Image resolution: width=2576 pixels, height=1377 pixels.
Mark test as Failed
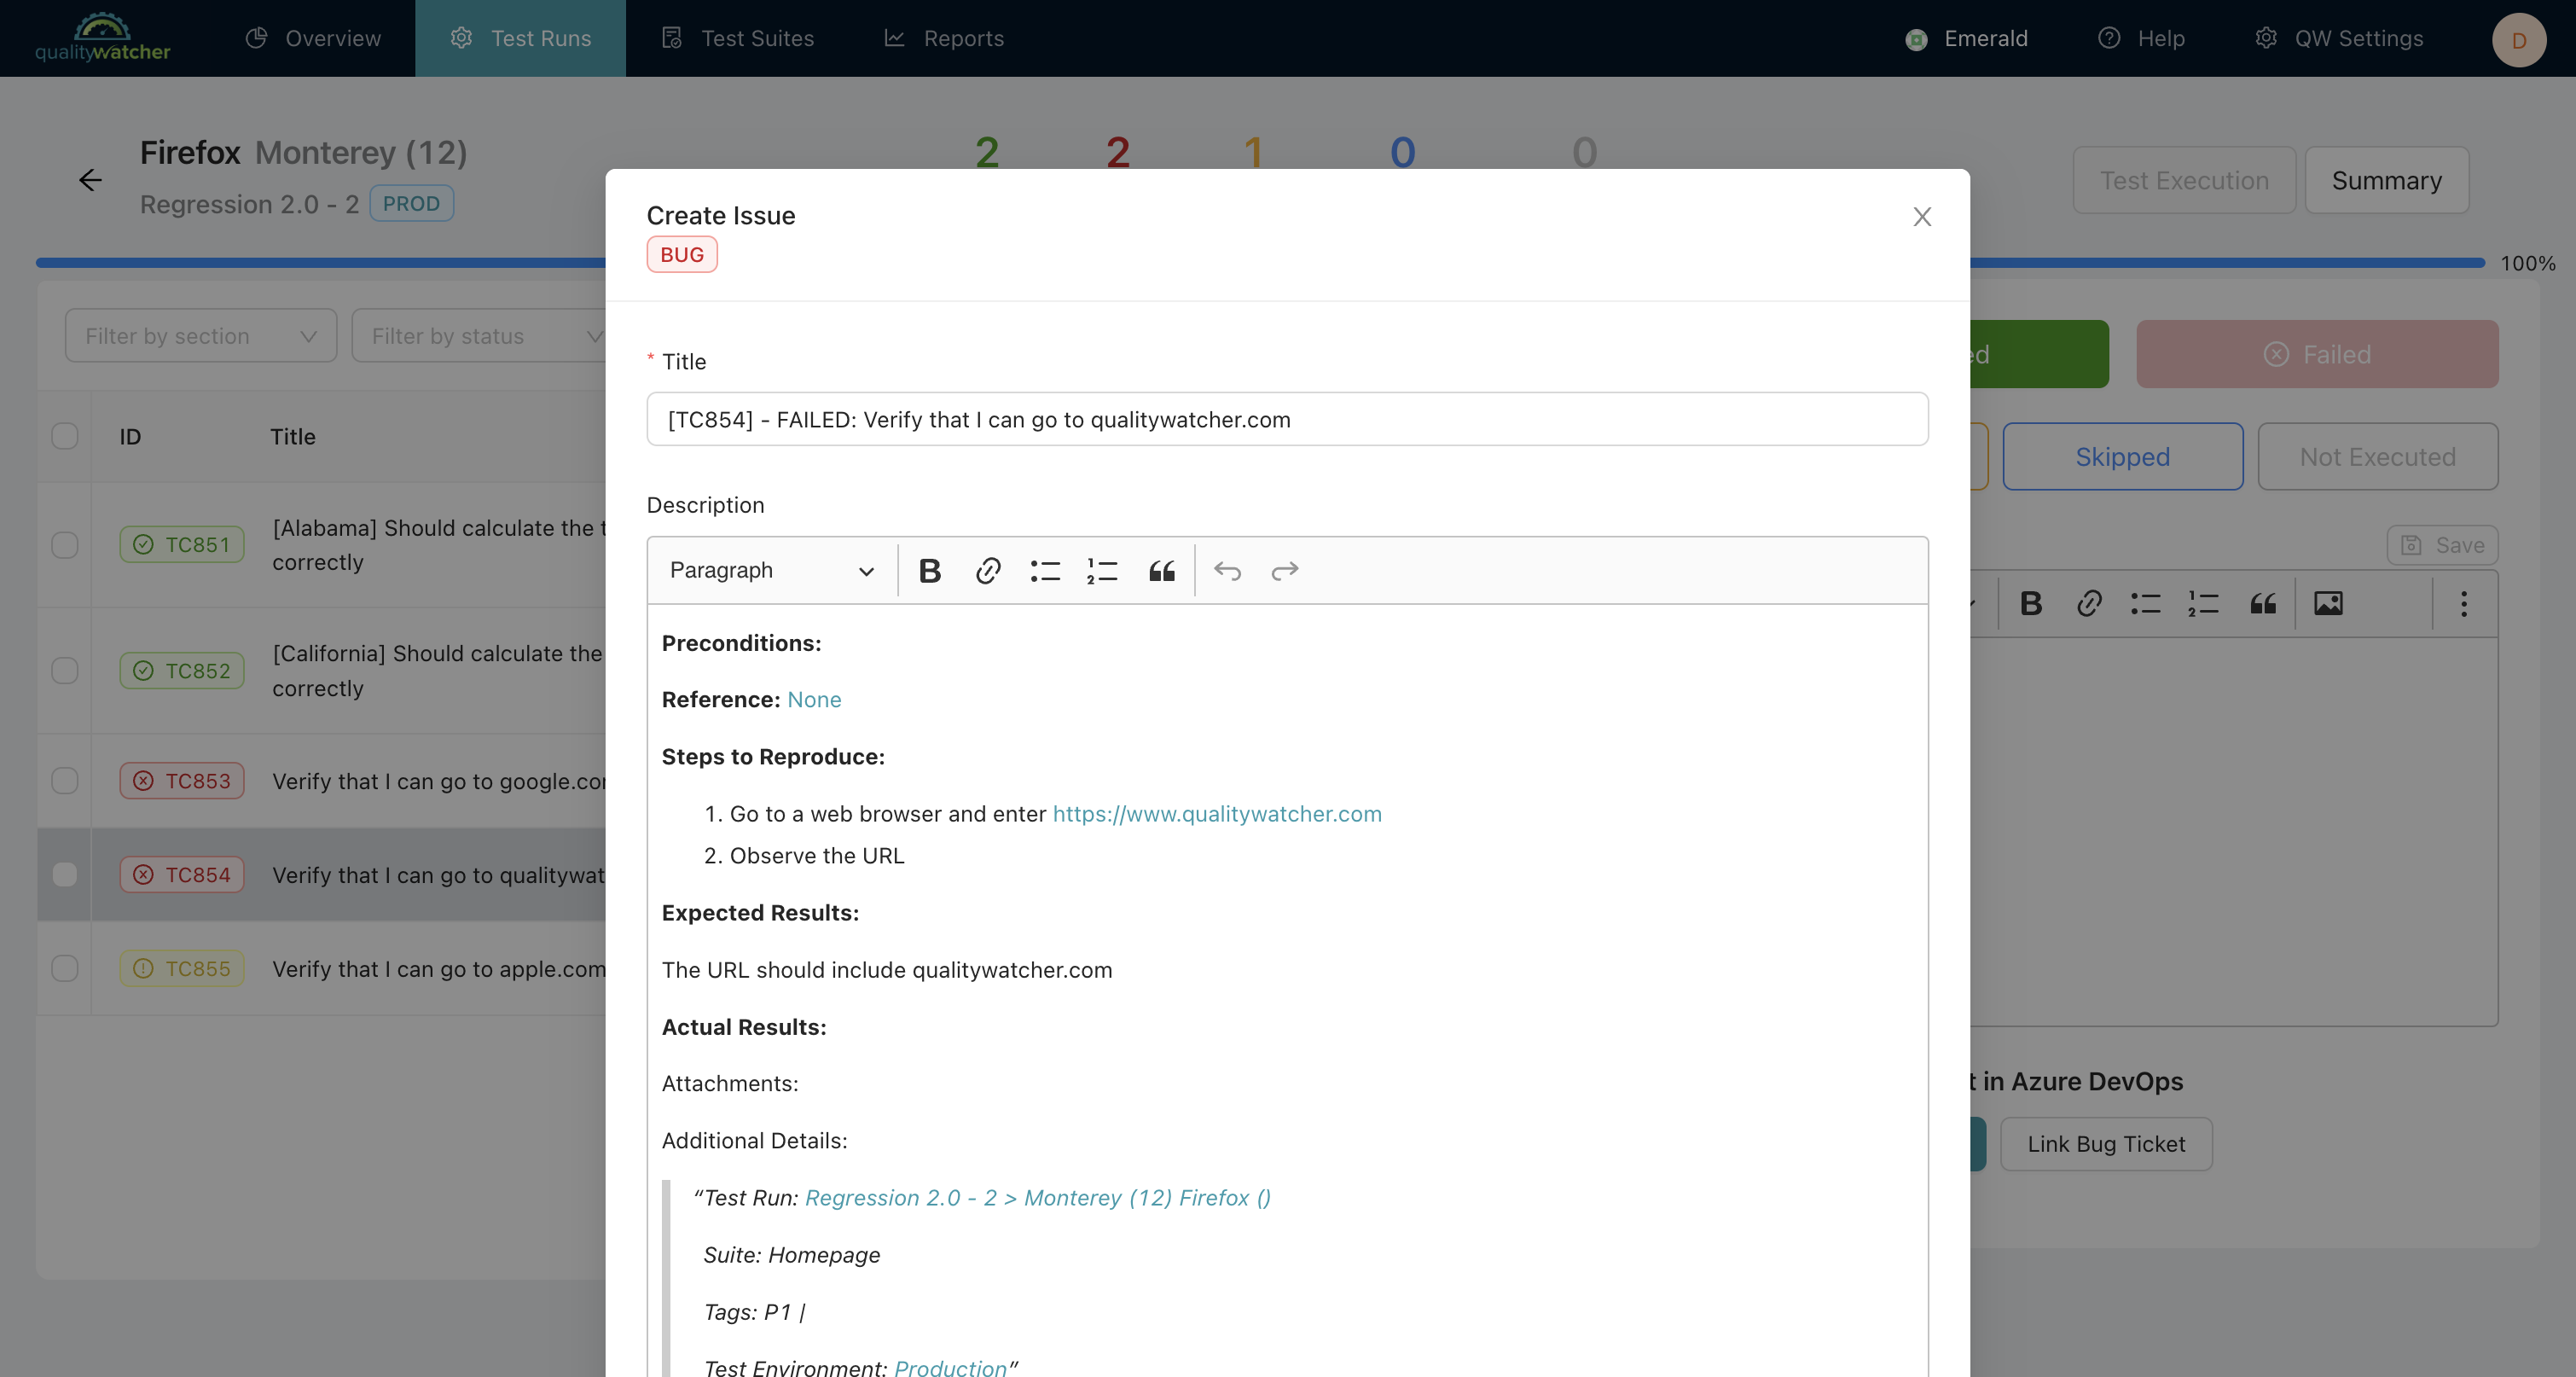coord(2317,354)
